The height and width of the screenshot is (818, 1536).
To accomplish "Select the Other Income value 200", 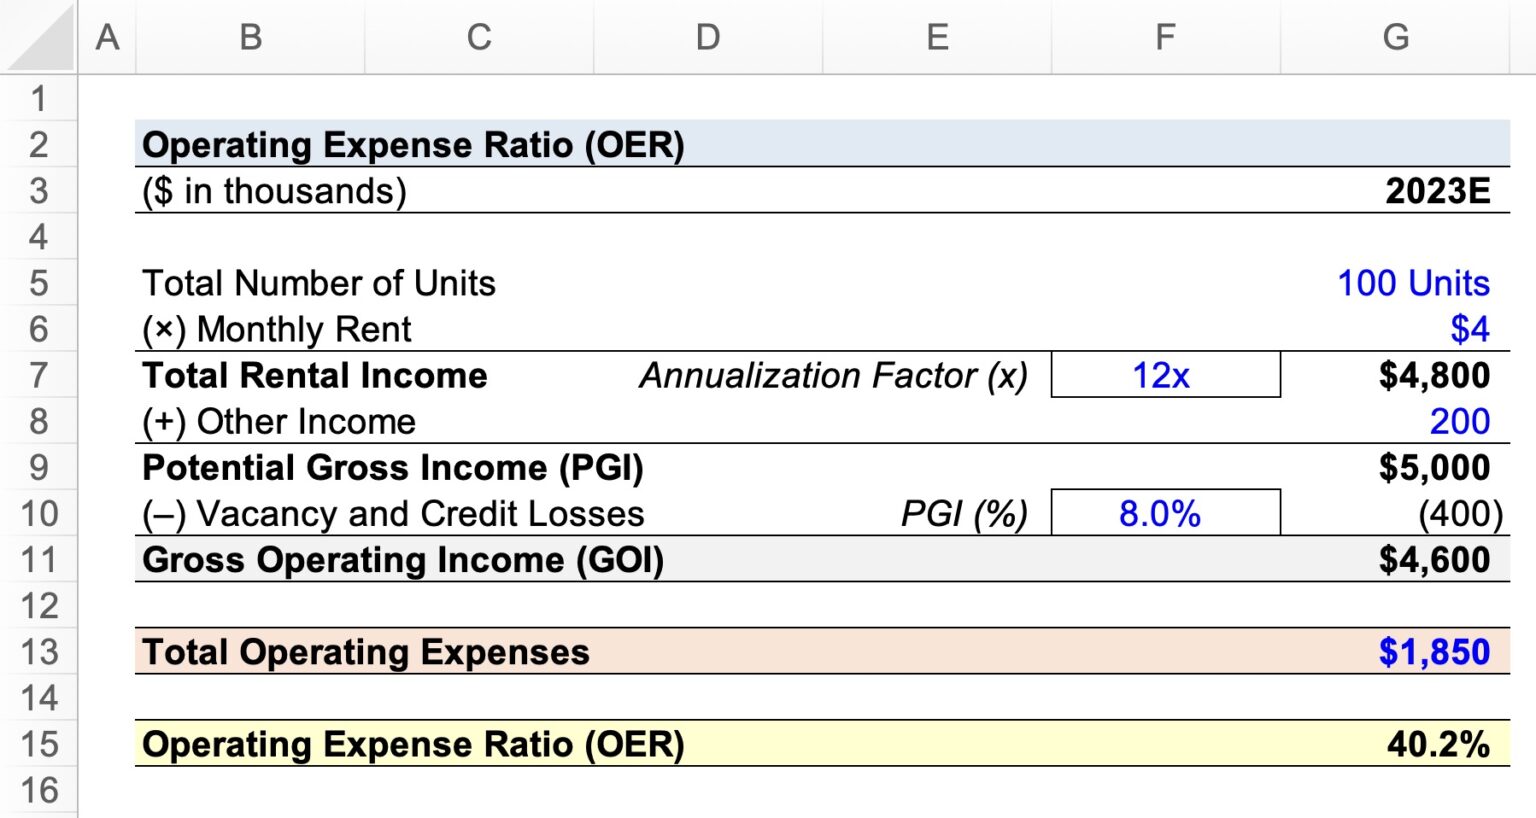I will point(1459,421).
